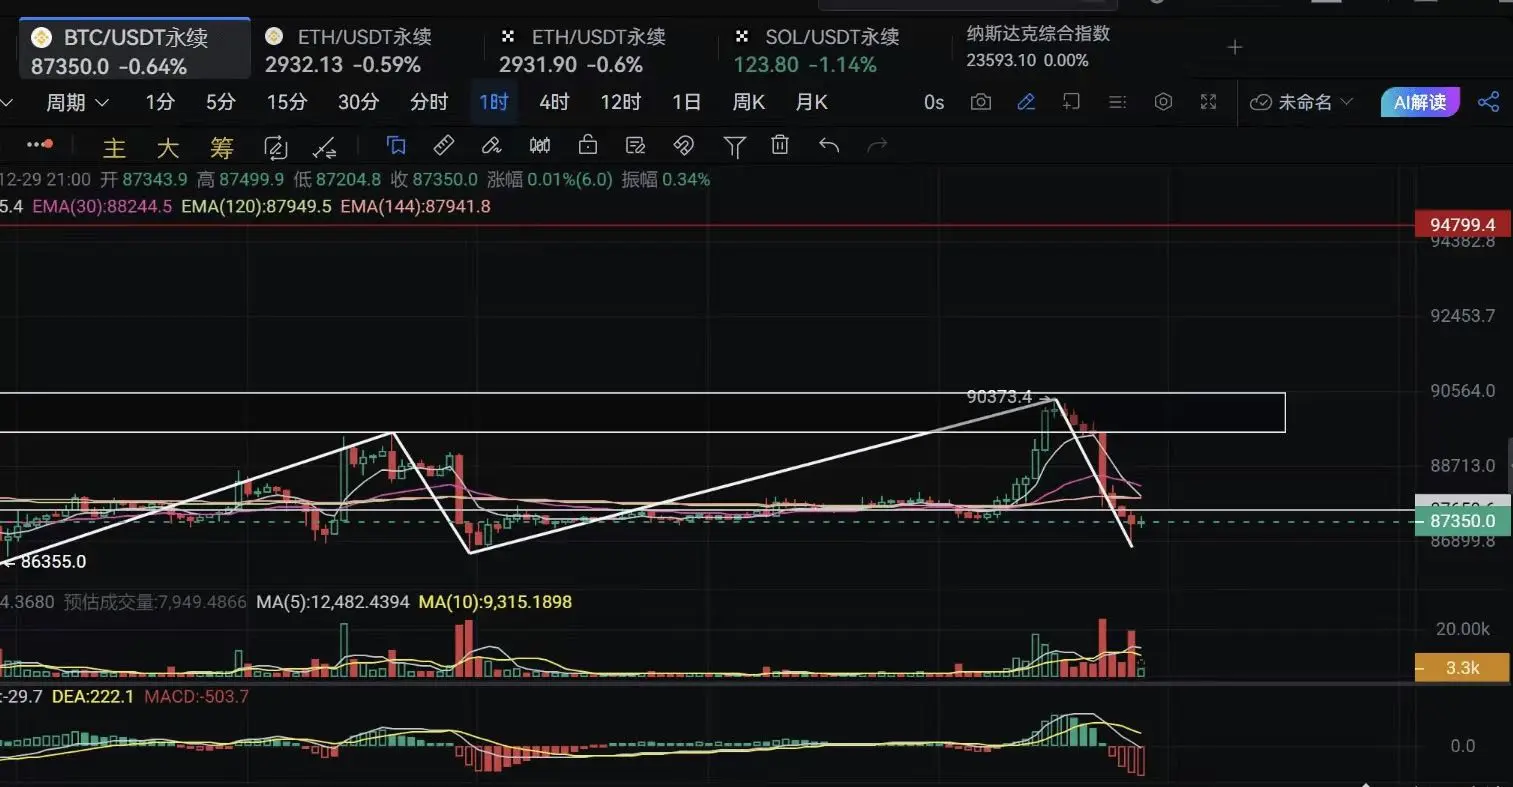Redo with the greyed forward arrow
Image resolution: width=1513 pixels, height=787 pixels.
[877, 146]
